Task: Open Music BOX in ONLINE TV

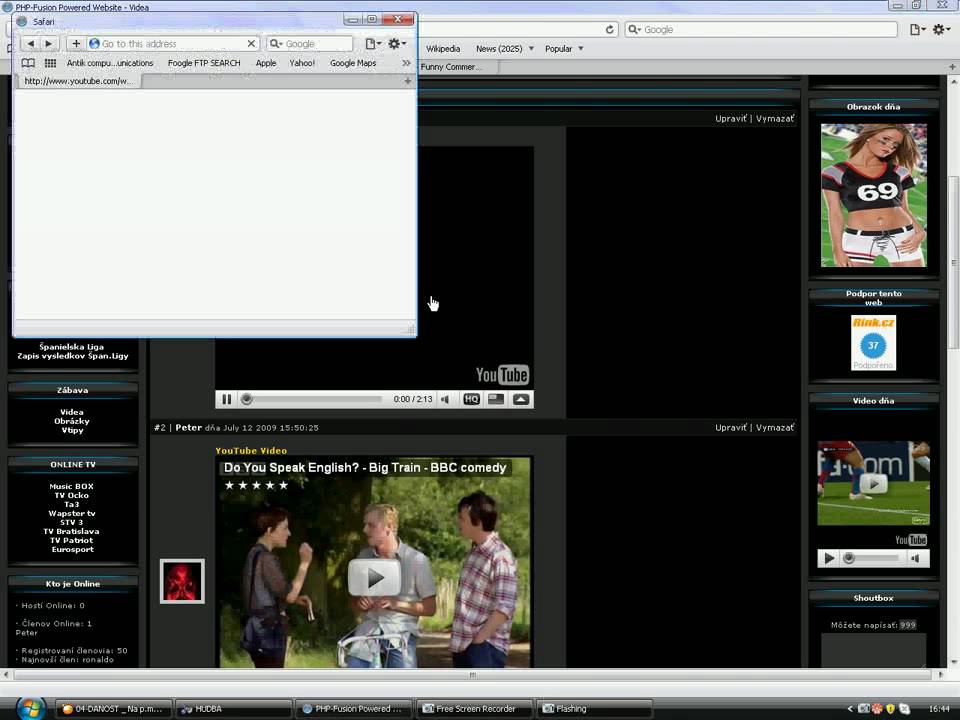Action: 72,486
